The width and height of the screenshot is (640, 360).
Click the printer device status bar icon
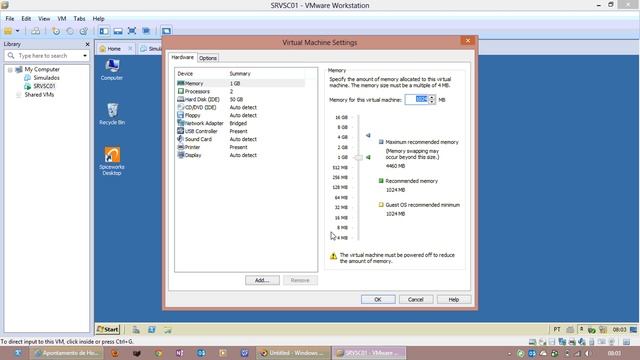[x=572, y=342]
